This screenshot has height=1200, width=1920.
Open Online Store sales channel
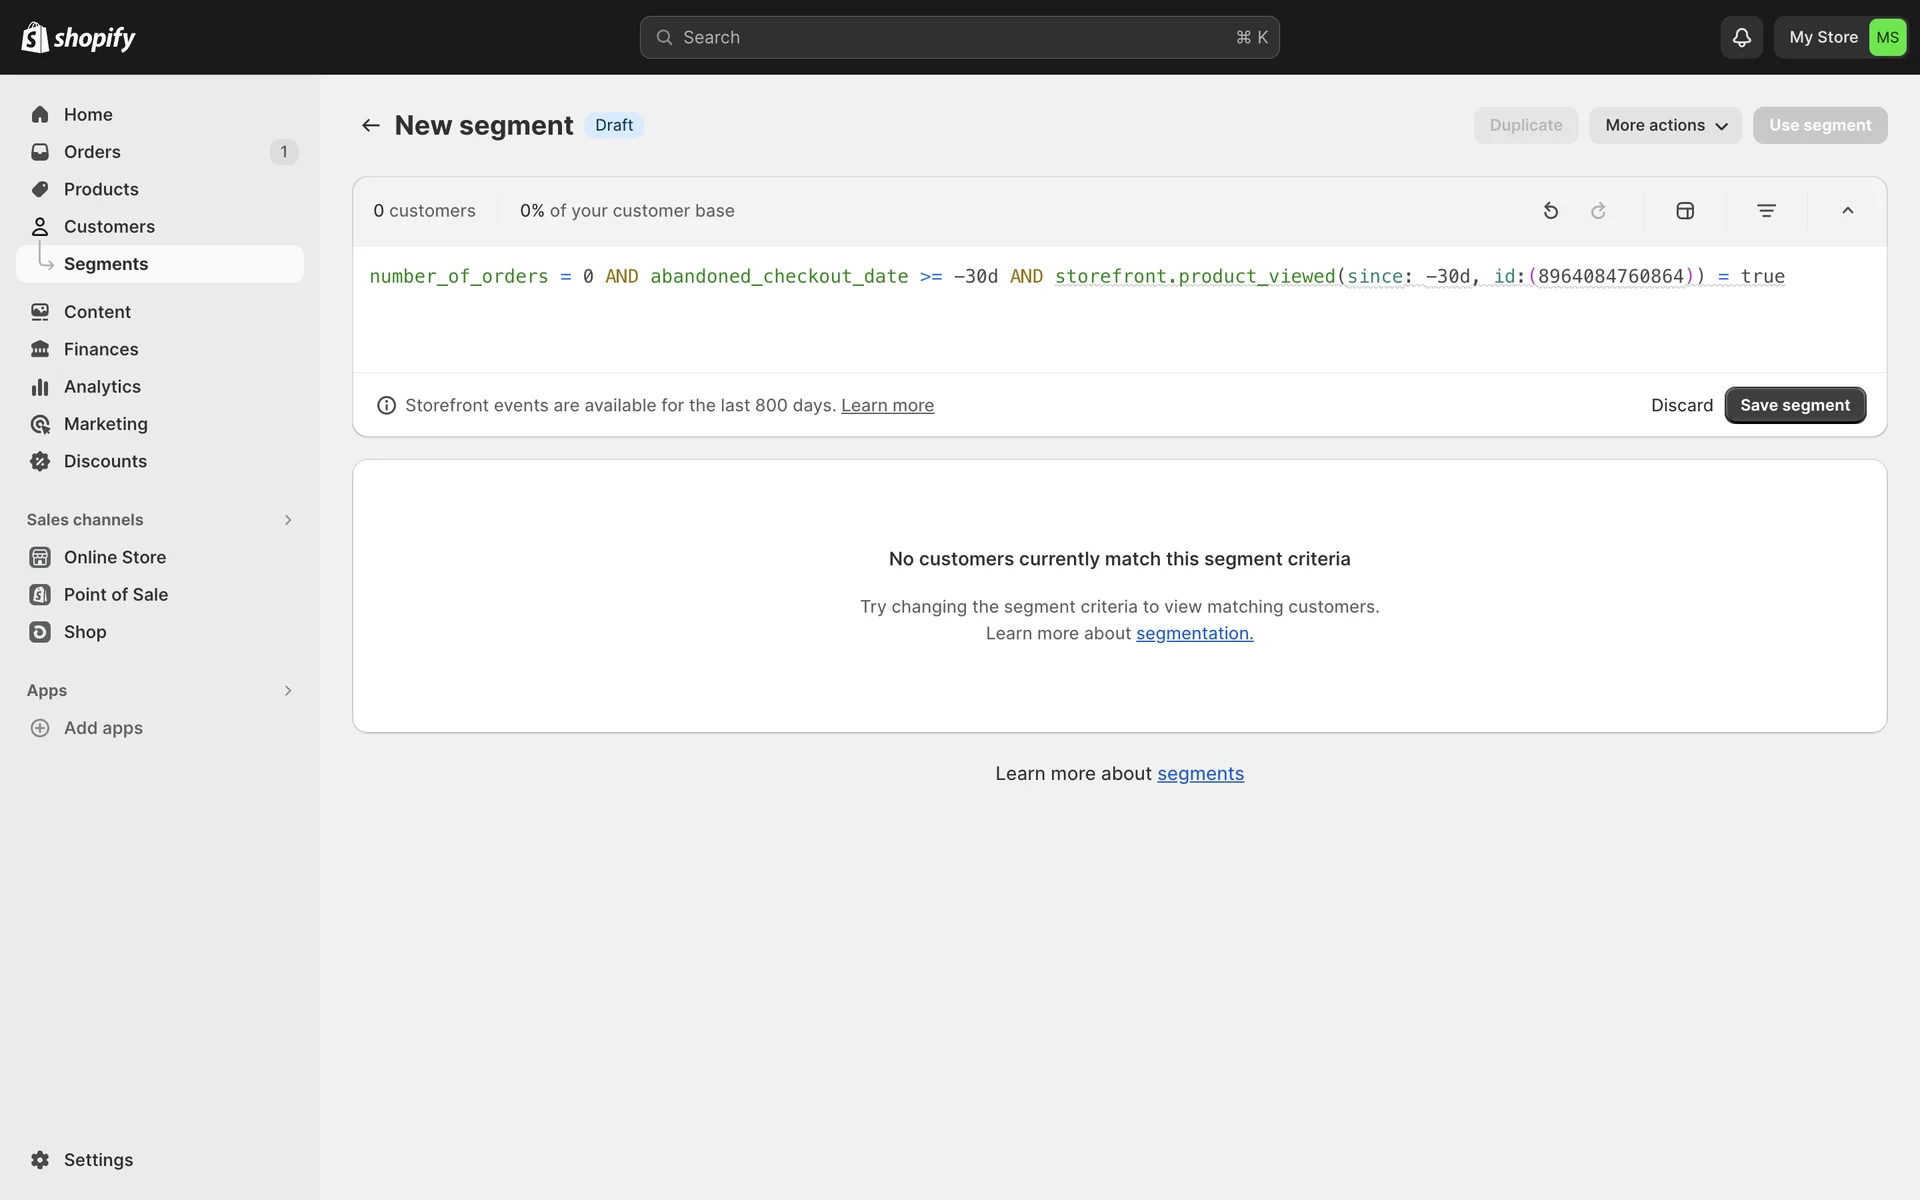pyautogui.click(x=114, y=557)
